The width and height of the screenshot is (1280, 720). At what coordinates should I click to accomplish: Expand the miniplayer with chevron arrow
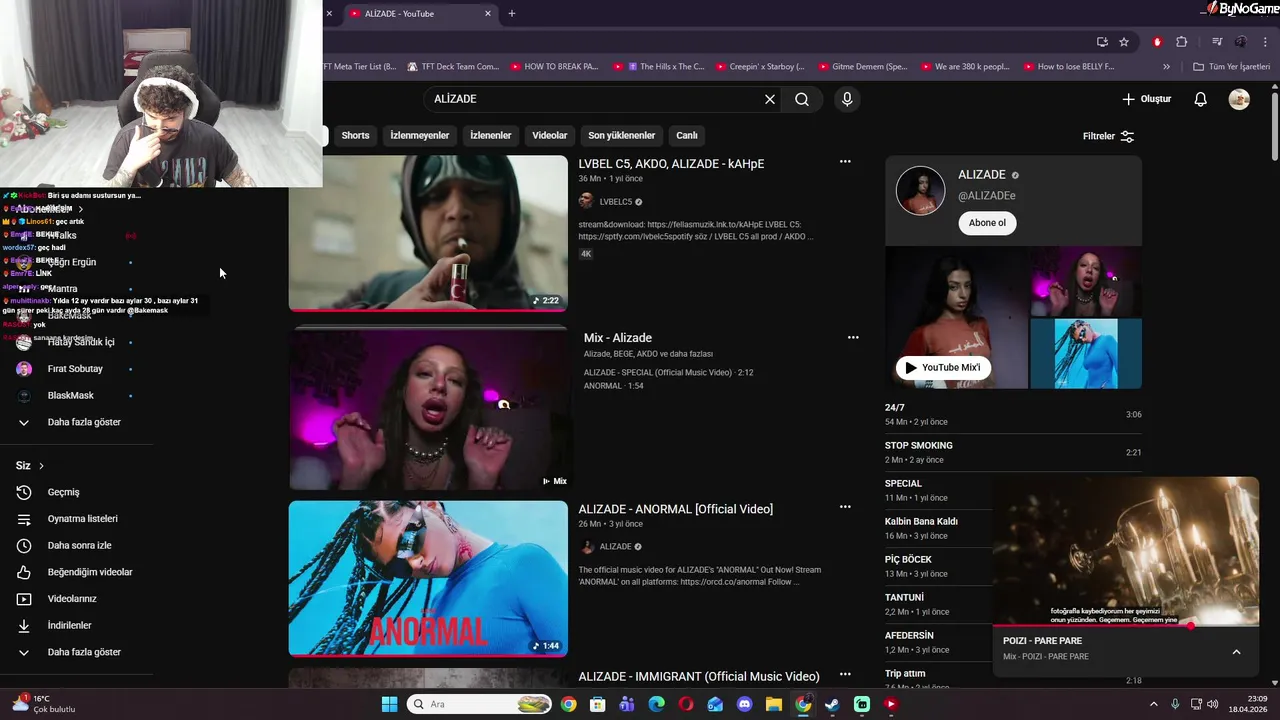(x=1236, y=652)
